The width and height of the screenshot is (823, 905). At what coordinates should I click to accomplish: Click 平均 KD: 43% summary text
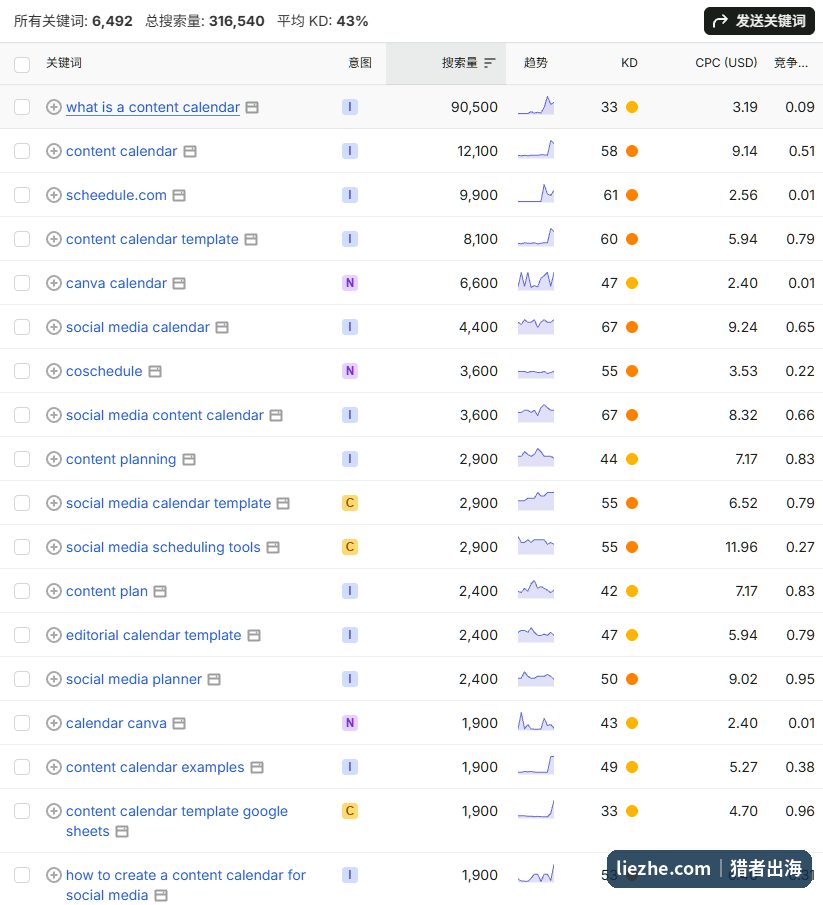point(323,21)
